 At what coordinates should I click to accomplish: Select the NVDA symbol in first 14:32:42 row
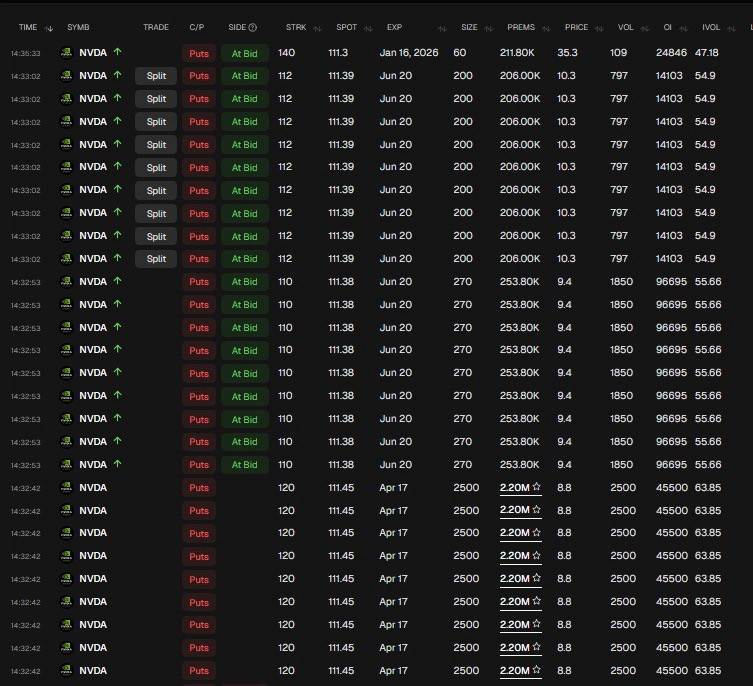pos(93,488)
